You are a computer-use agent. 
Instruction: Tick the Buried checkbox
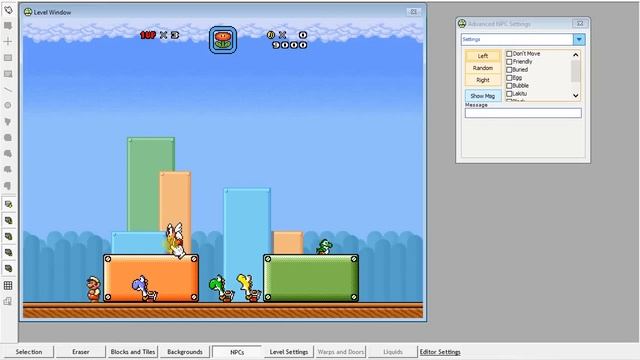509,70
